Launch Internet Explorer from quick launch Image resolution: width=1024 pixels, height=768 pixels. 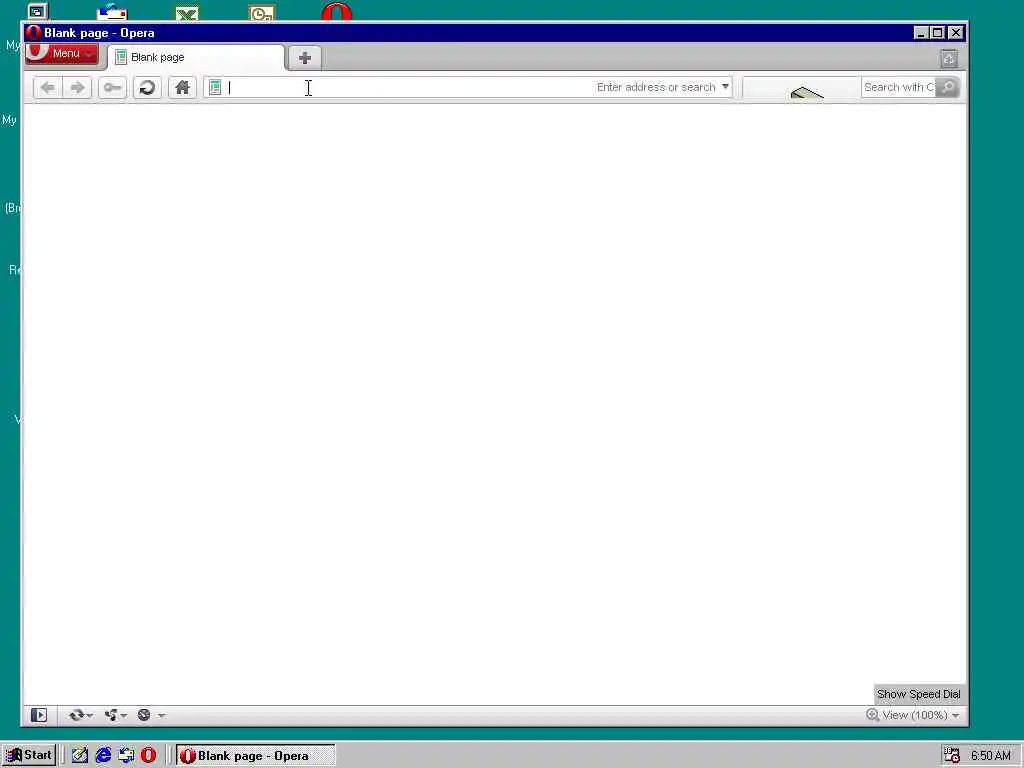pyautogui.click(x=103, y=756)
